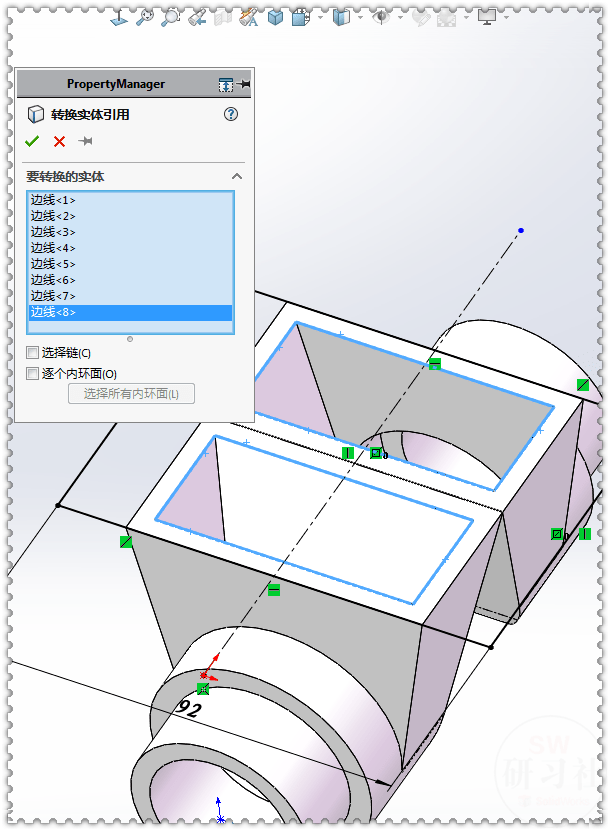Screen dimensions: 610x831
Task: Click the Normal To view icon
Action: tap(119, 19)
